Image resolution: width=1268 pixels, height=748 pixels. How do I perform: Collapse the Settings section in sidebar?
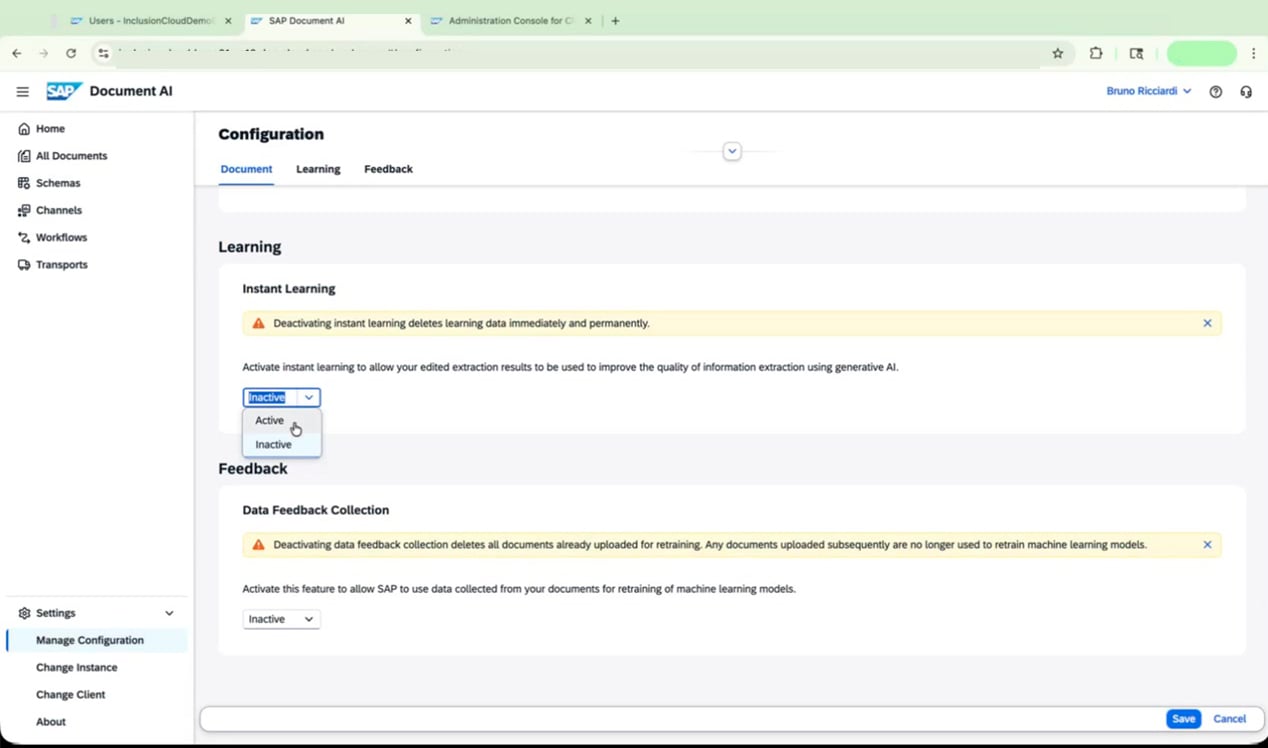coord(169,613)
